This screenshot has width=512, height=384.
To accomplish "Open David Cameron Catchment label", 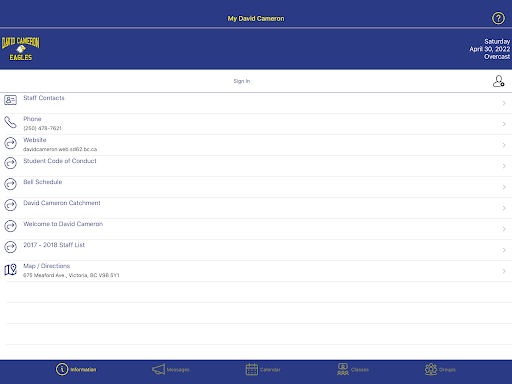I will pos(62,203).
